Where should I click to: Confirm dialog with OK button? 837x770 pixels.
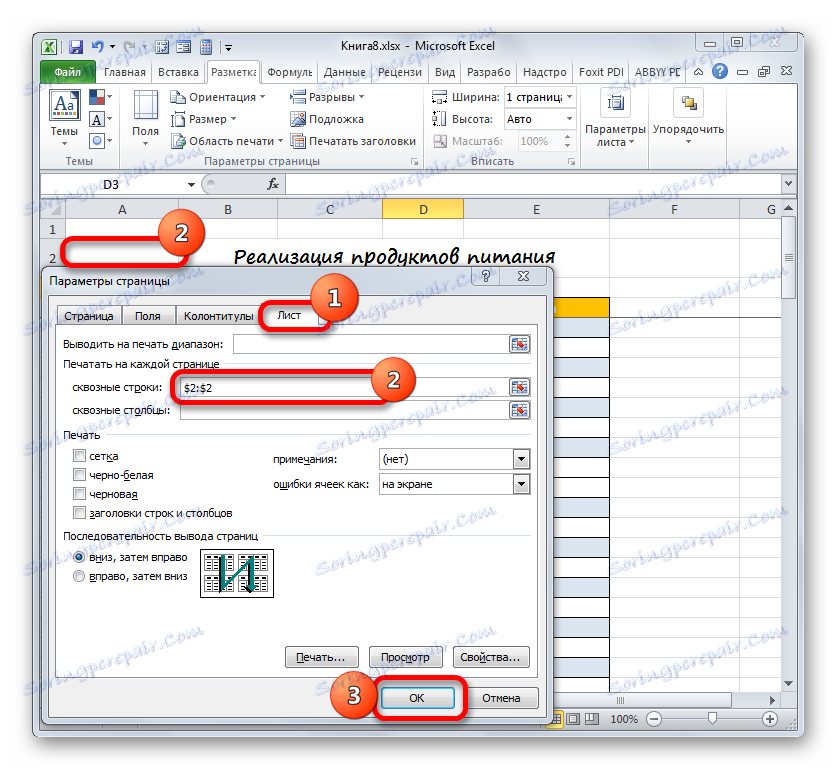click(417, 698)
